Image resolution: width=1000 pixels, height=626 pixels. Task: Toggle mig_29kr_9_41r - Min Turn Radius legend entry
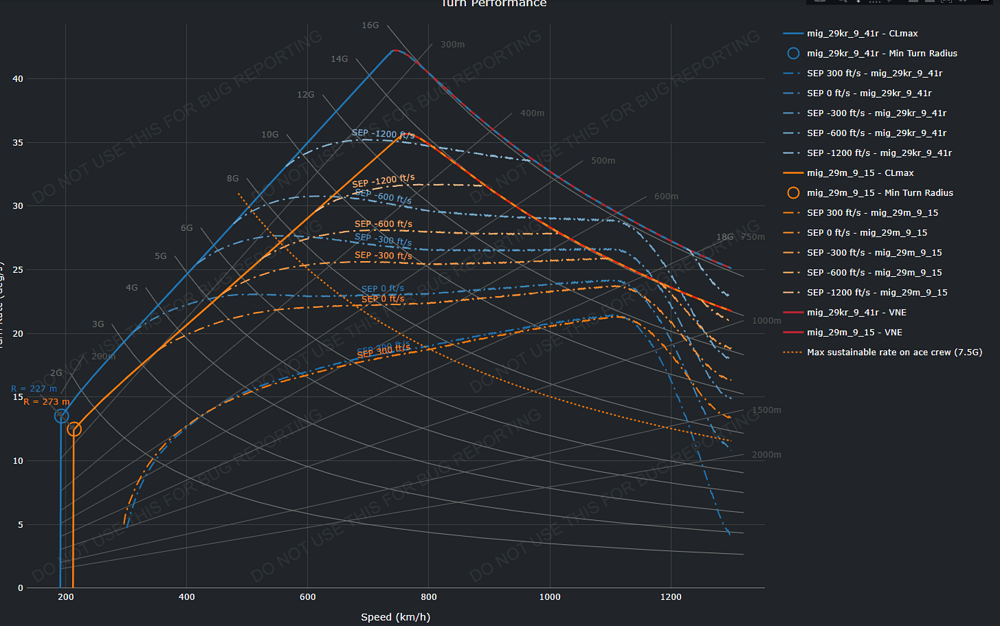[870, 54]
